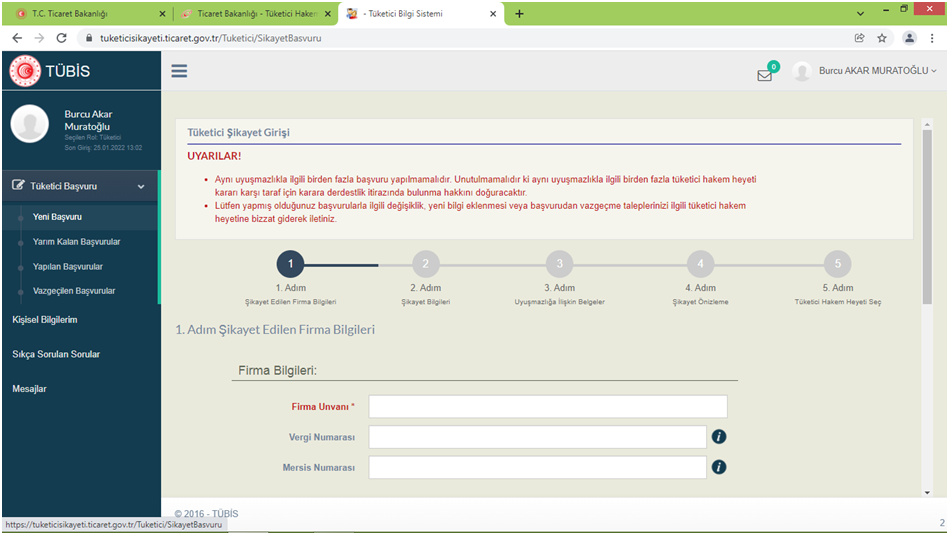This screenshot has width=949, height=535.
Task: Select Yapılan Başvurular in sidebar
Action: (x=67, y=267)
